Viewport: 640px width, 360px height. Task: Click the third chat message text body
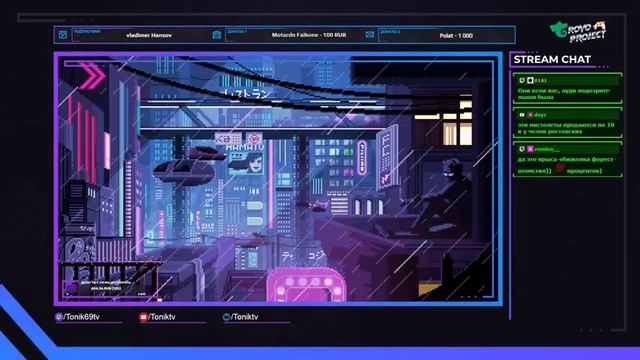point(566,165)
